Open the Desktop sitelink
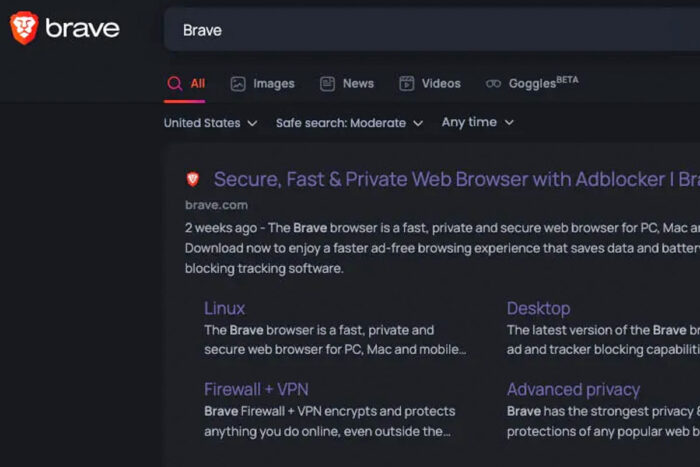 (538, 309)
